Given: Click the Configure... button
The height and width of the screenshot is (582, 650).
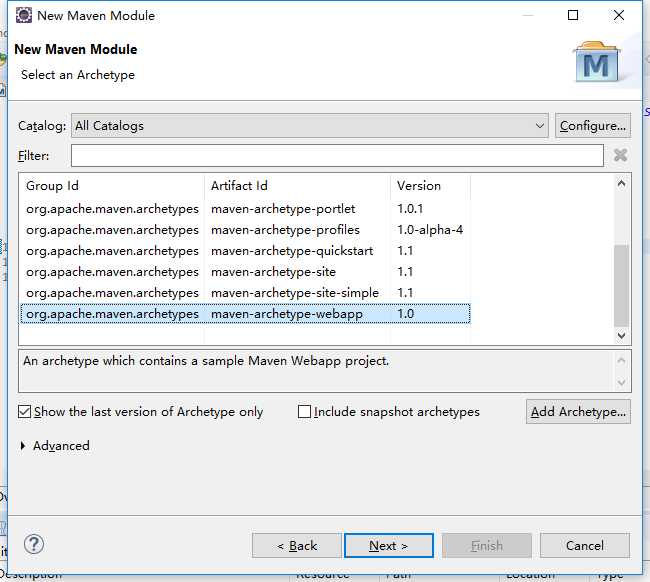Looking at the screenshot, I should [593, 126].
